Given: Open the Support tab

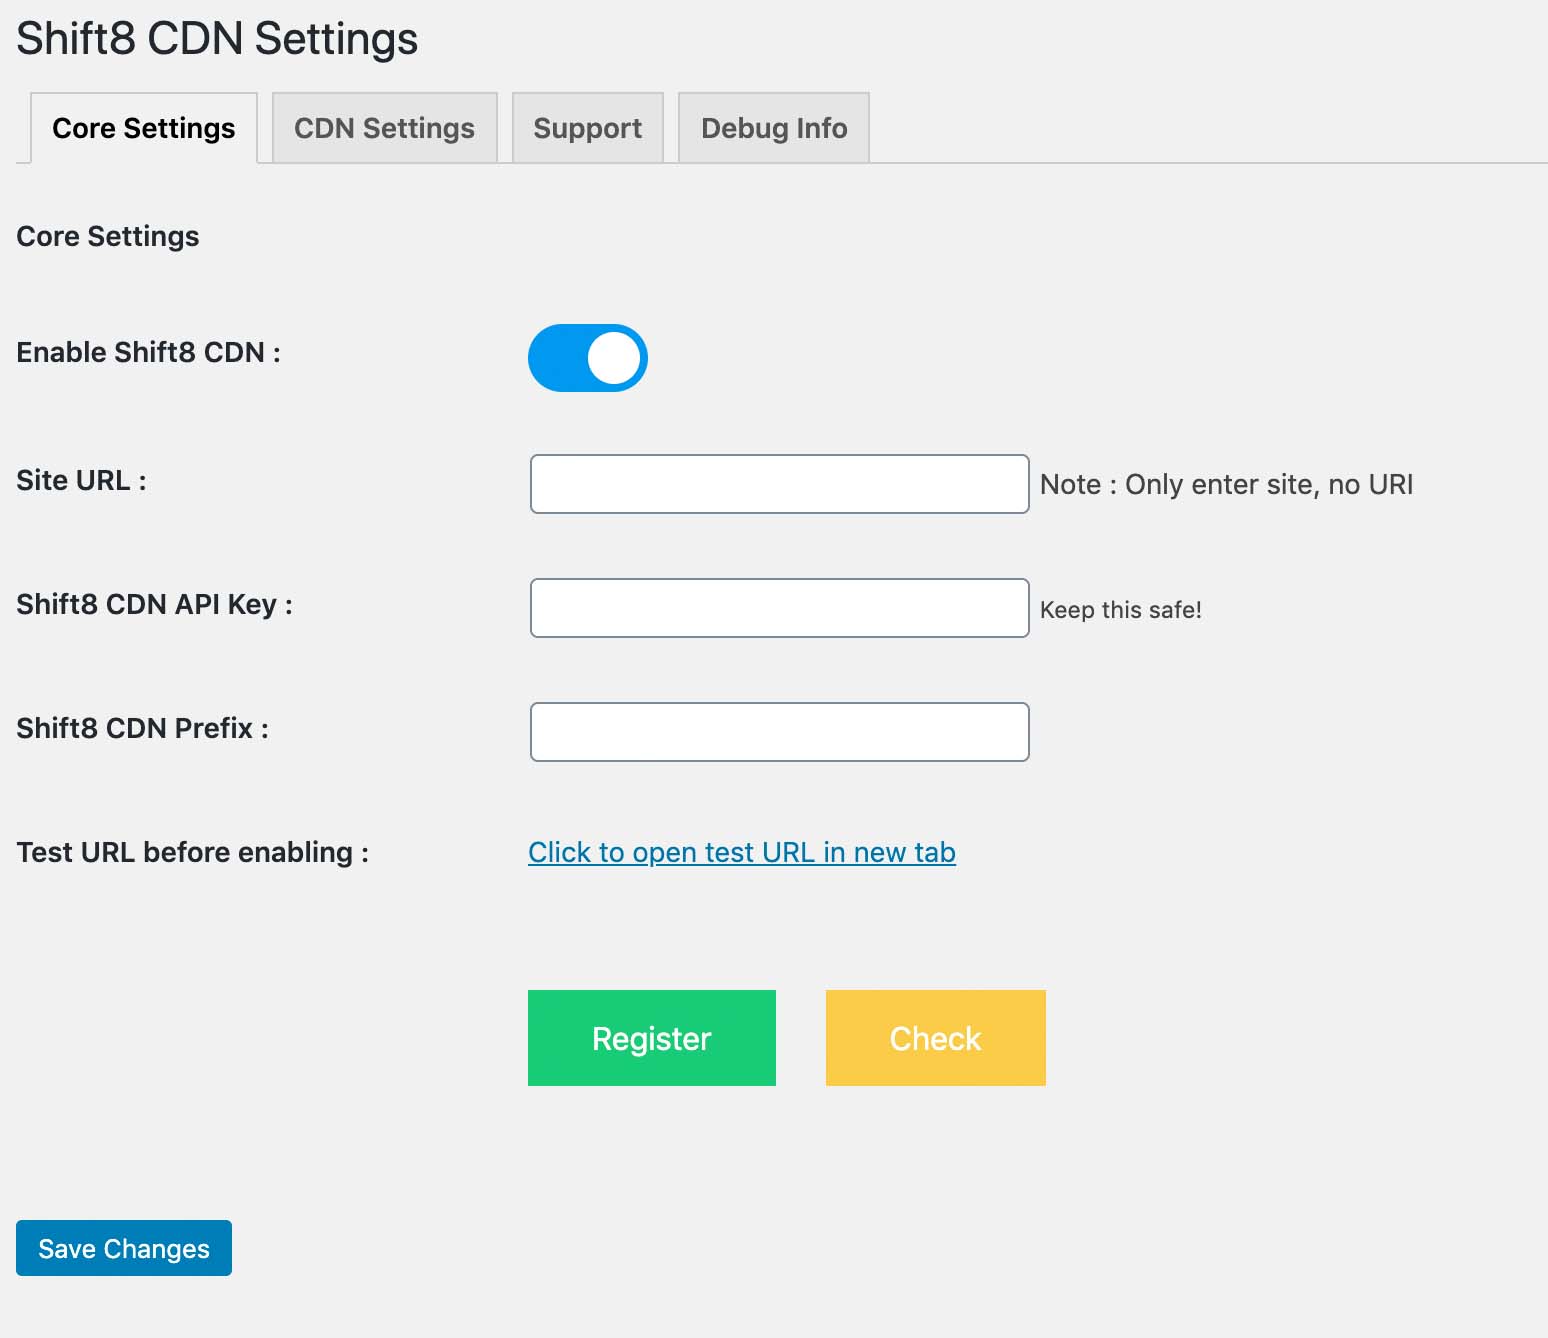Looking at the screenshot, I should [587, 128].
